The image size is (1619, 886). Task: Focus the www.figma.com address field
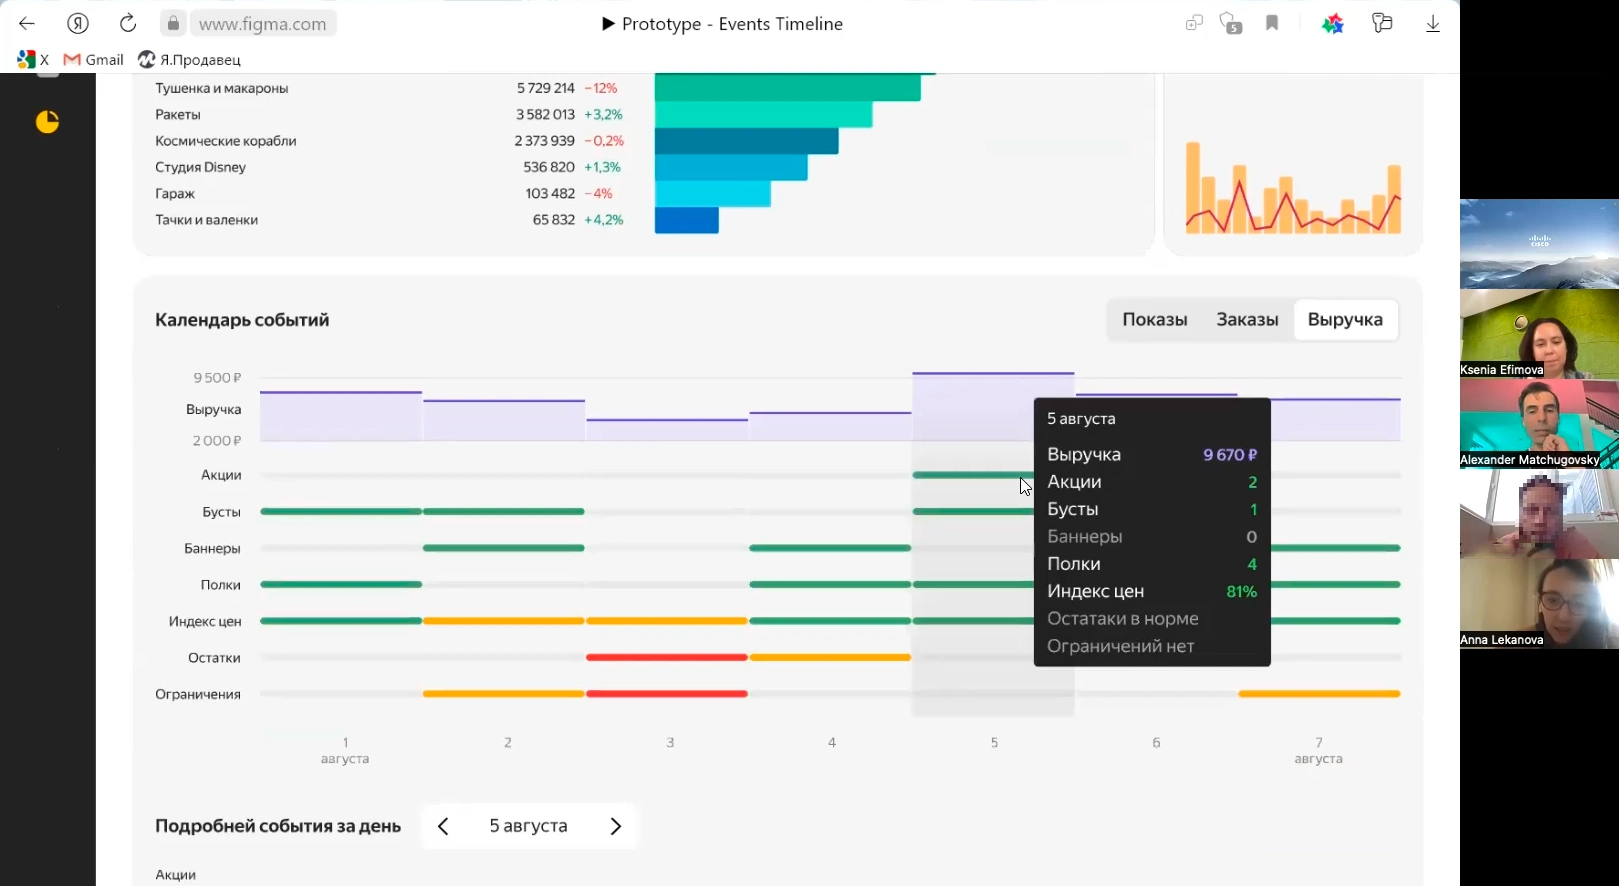pyautogui.click(x=263, y=24)
